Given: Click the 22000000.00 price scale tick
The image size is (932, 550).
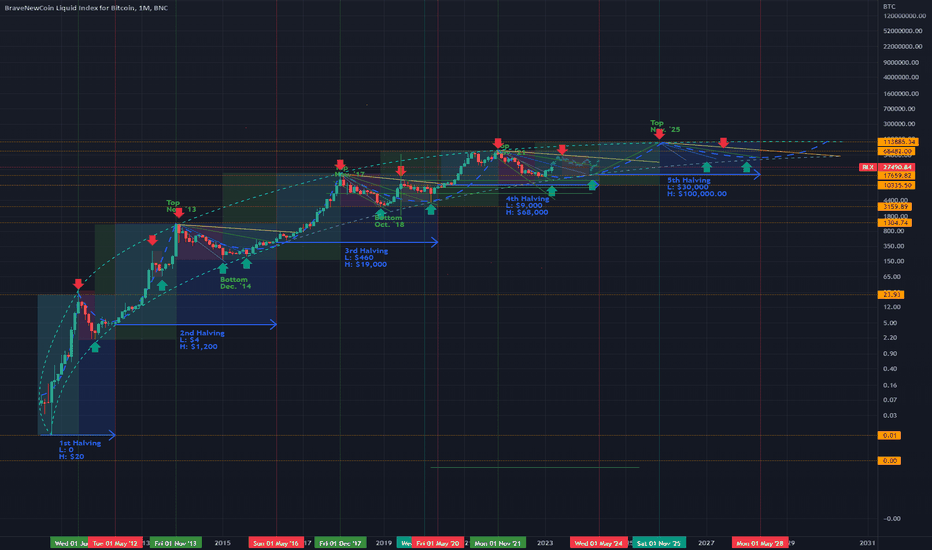Looking at the screenshot, I should coord(904,46).
